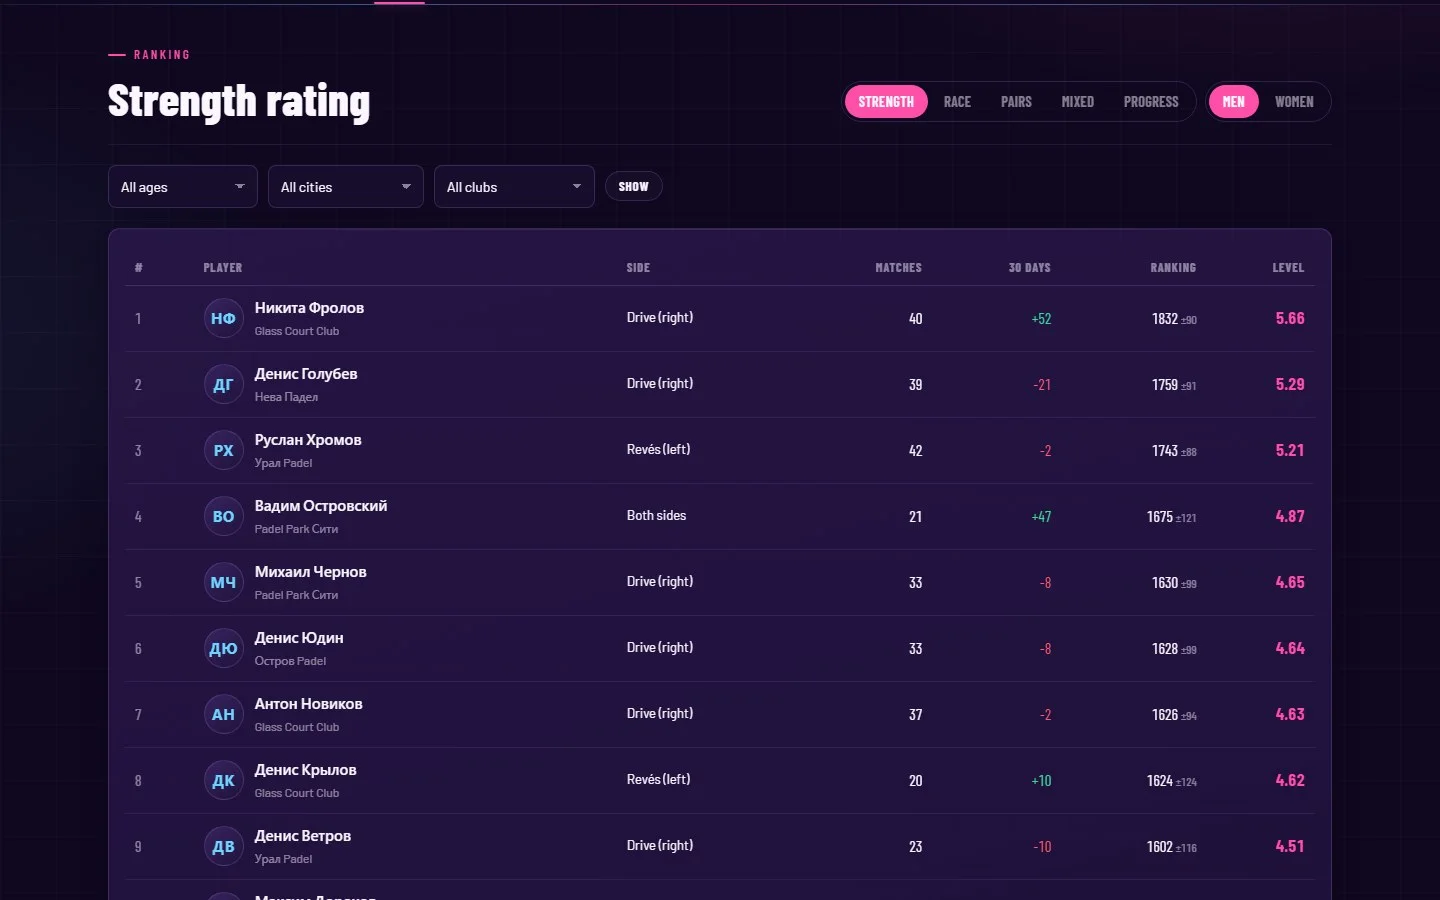Click the ДК avatar for Денис Крылов
The width and height of the screenshot is (1440, 900).
point(224,781)
